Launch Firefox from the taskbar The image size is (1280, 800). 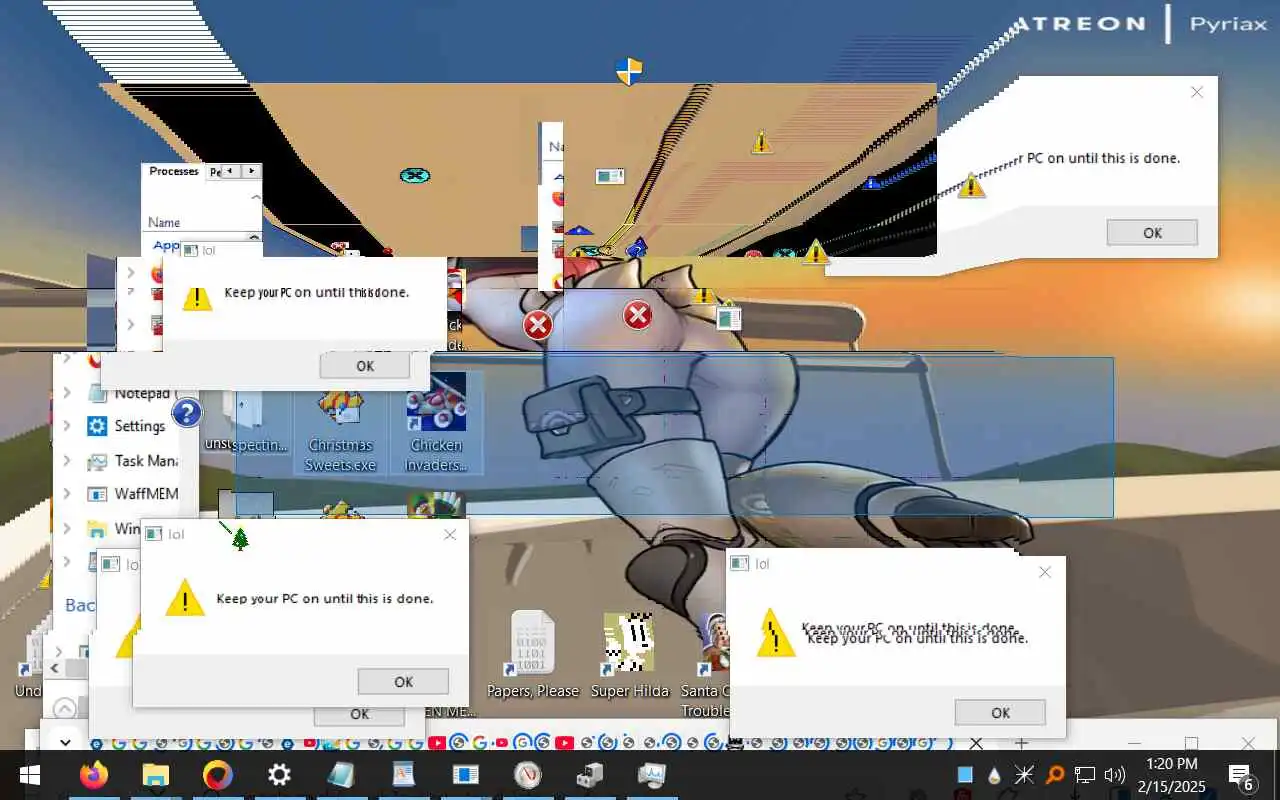coord(93,775)
